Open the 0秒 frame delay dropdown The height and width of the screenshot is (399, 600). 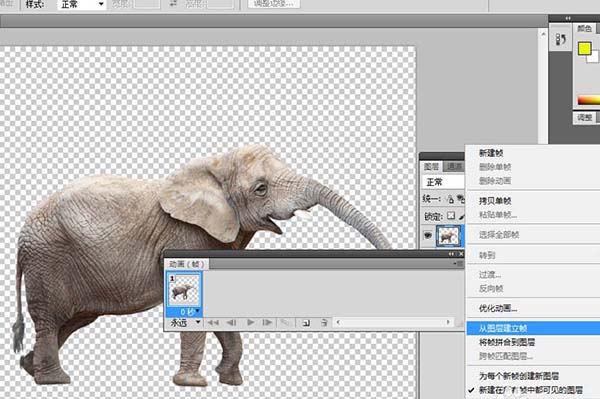point(189,311)
